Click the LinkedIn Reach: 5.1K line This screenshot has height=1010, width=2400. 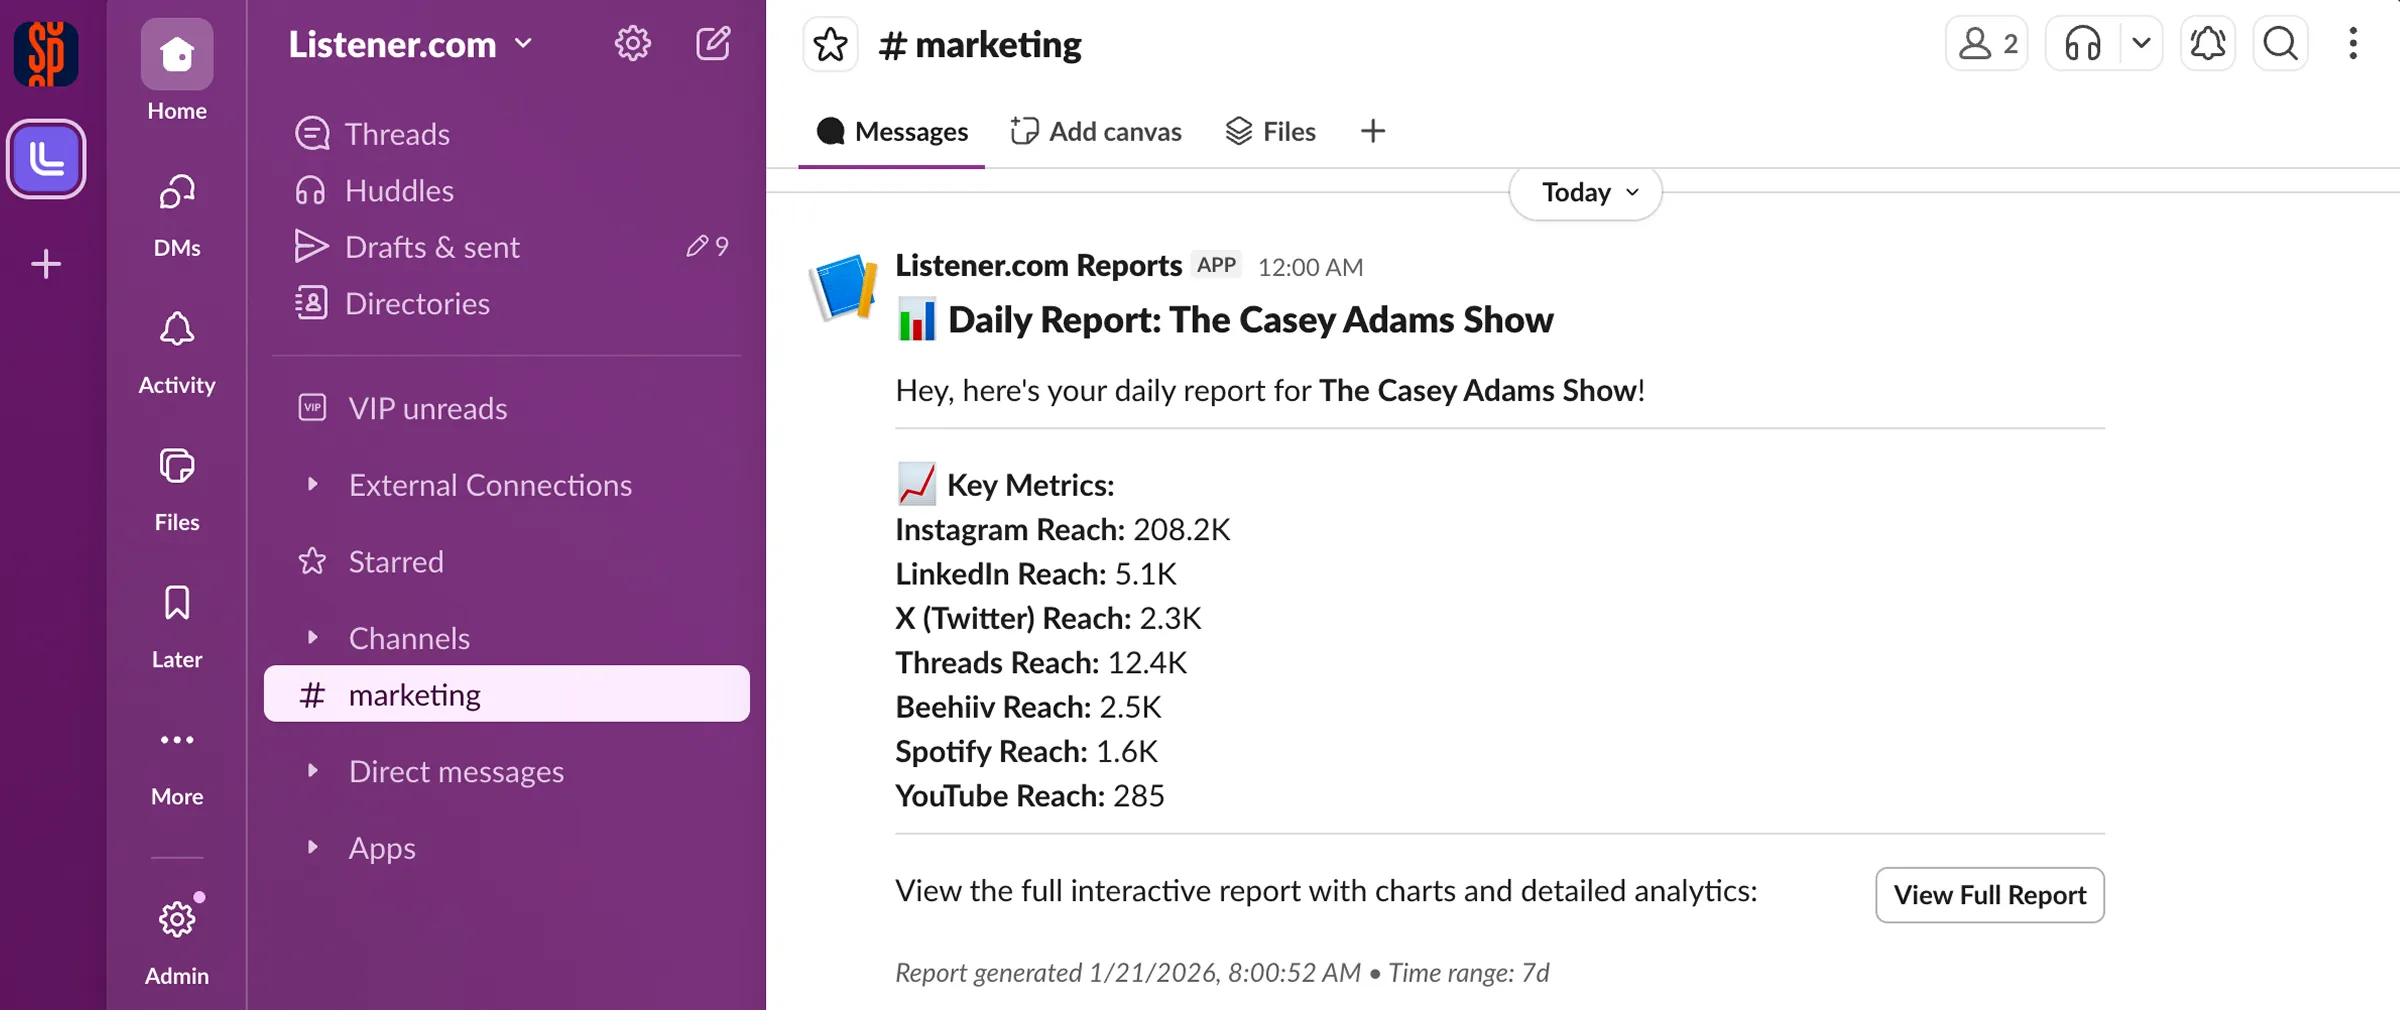1036,574
